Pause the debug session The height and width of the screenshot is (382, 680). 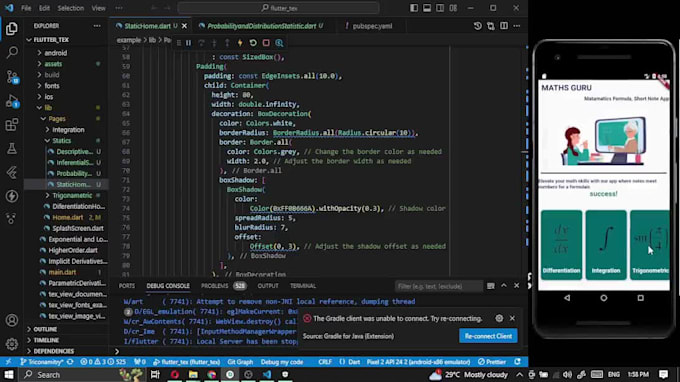click(189, 43)
